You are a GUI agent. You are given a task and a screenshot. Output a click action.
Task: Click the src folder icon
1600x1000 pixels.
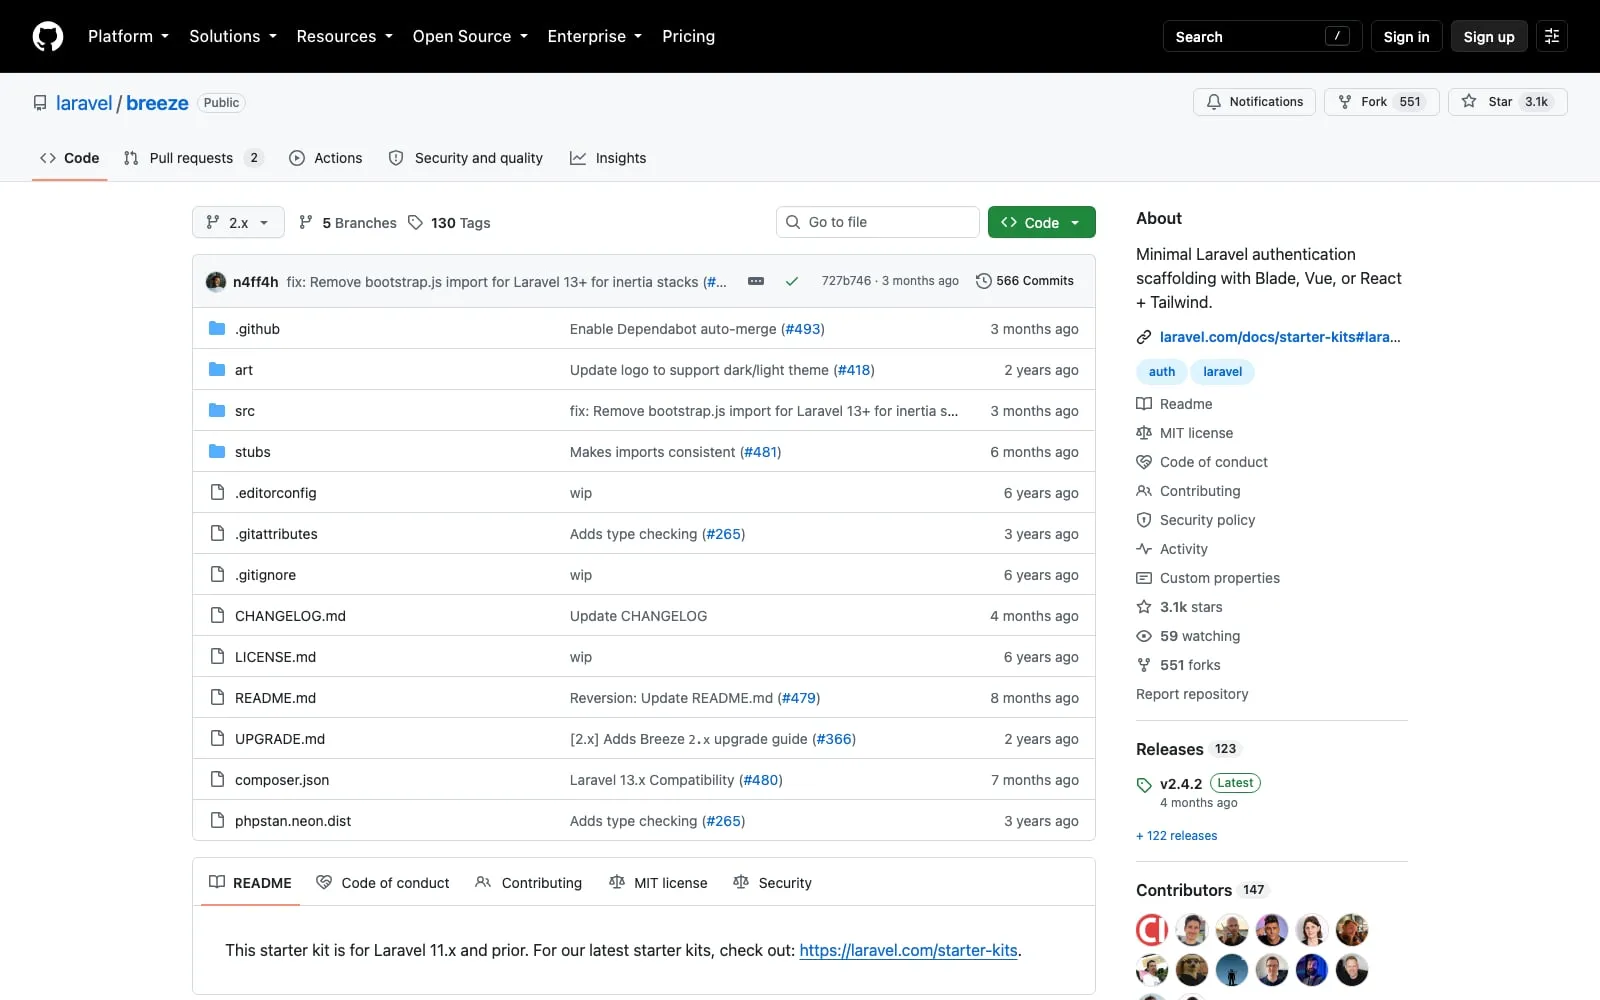point(217,410)
